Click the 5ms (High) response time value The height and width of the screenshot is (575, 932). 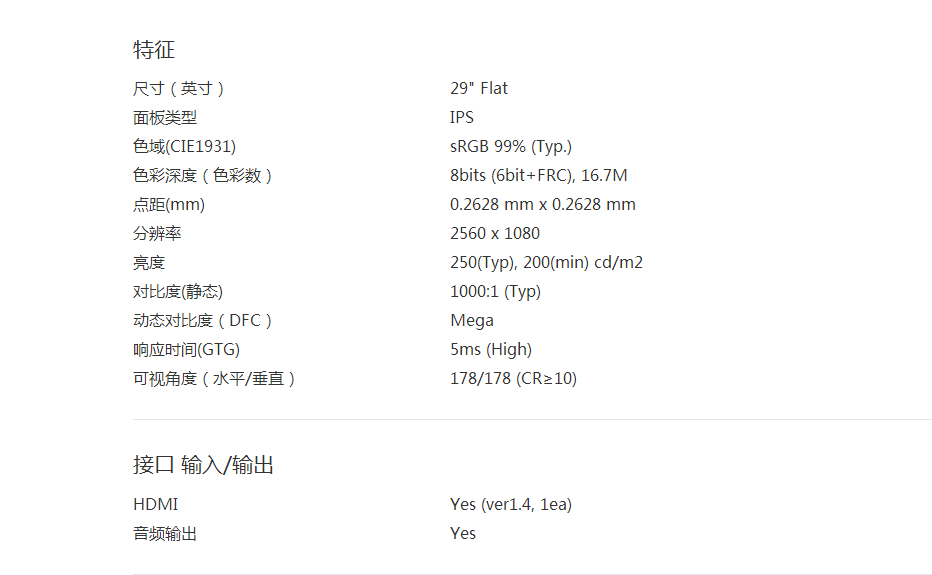click(x=491, y=349)
